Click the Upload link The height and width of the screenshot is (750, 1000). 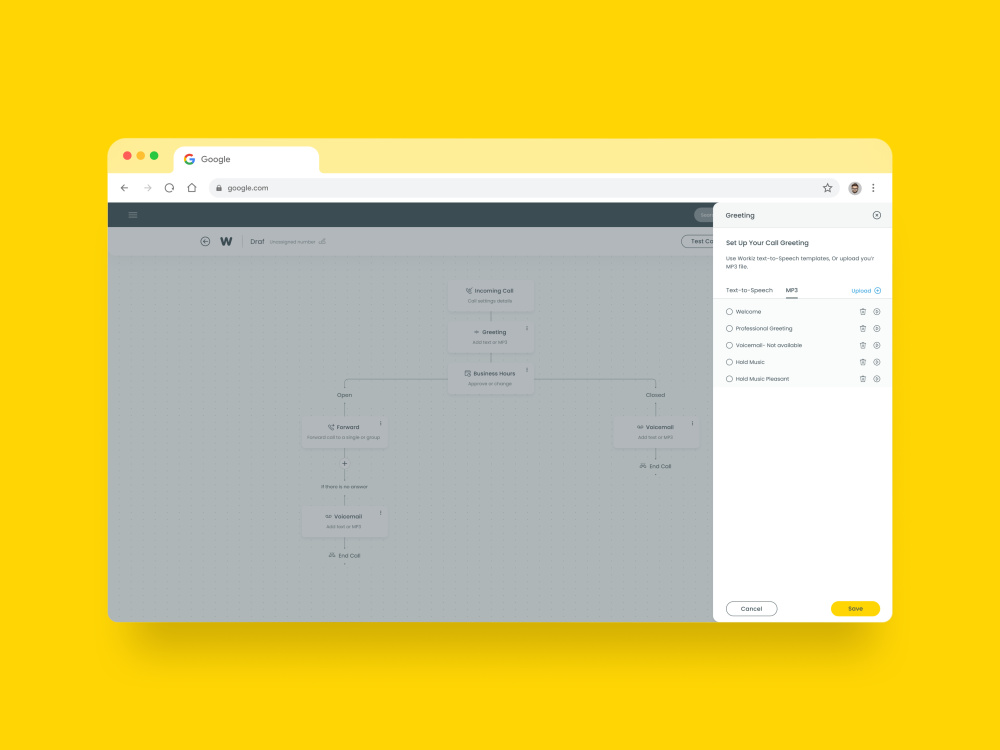(x=861, y=291)
